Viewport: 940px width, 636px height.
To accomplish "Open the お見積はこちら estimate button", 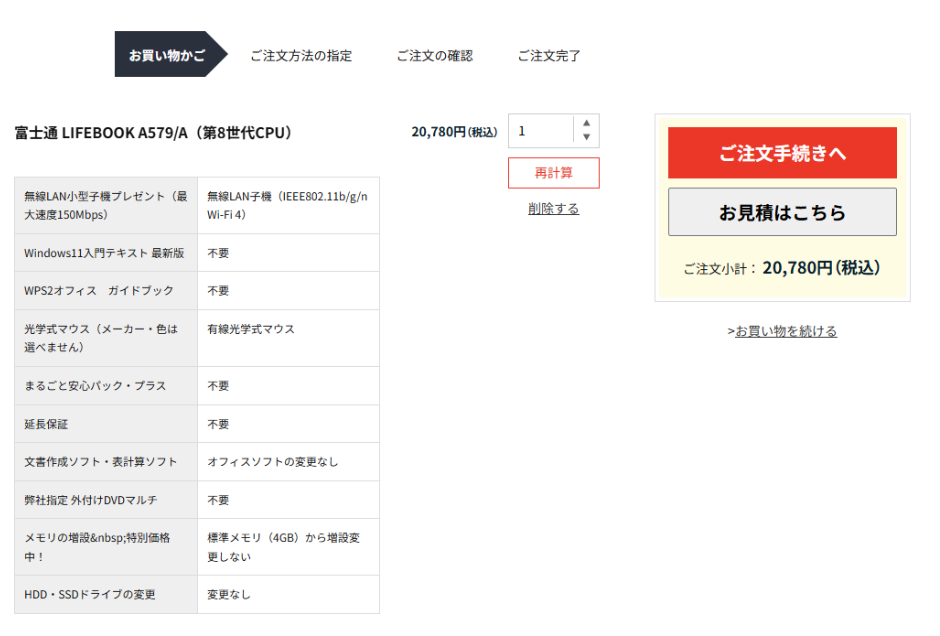I will [782, 212].
